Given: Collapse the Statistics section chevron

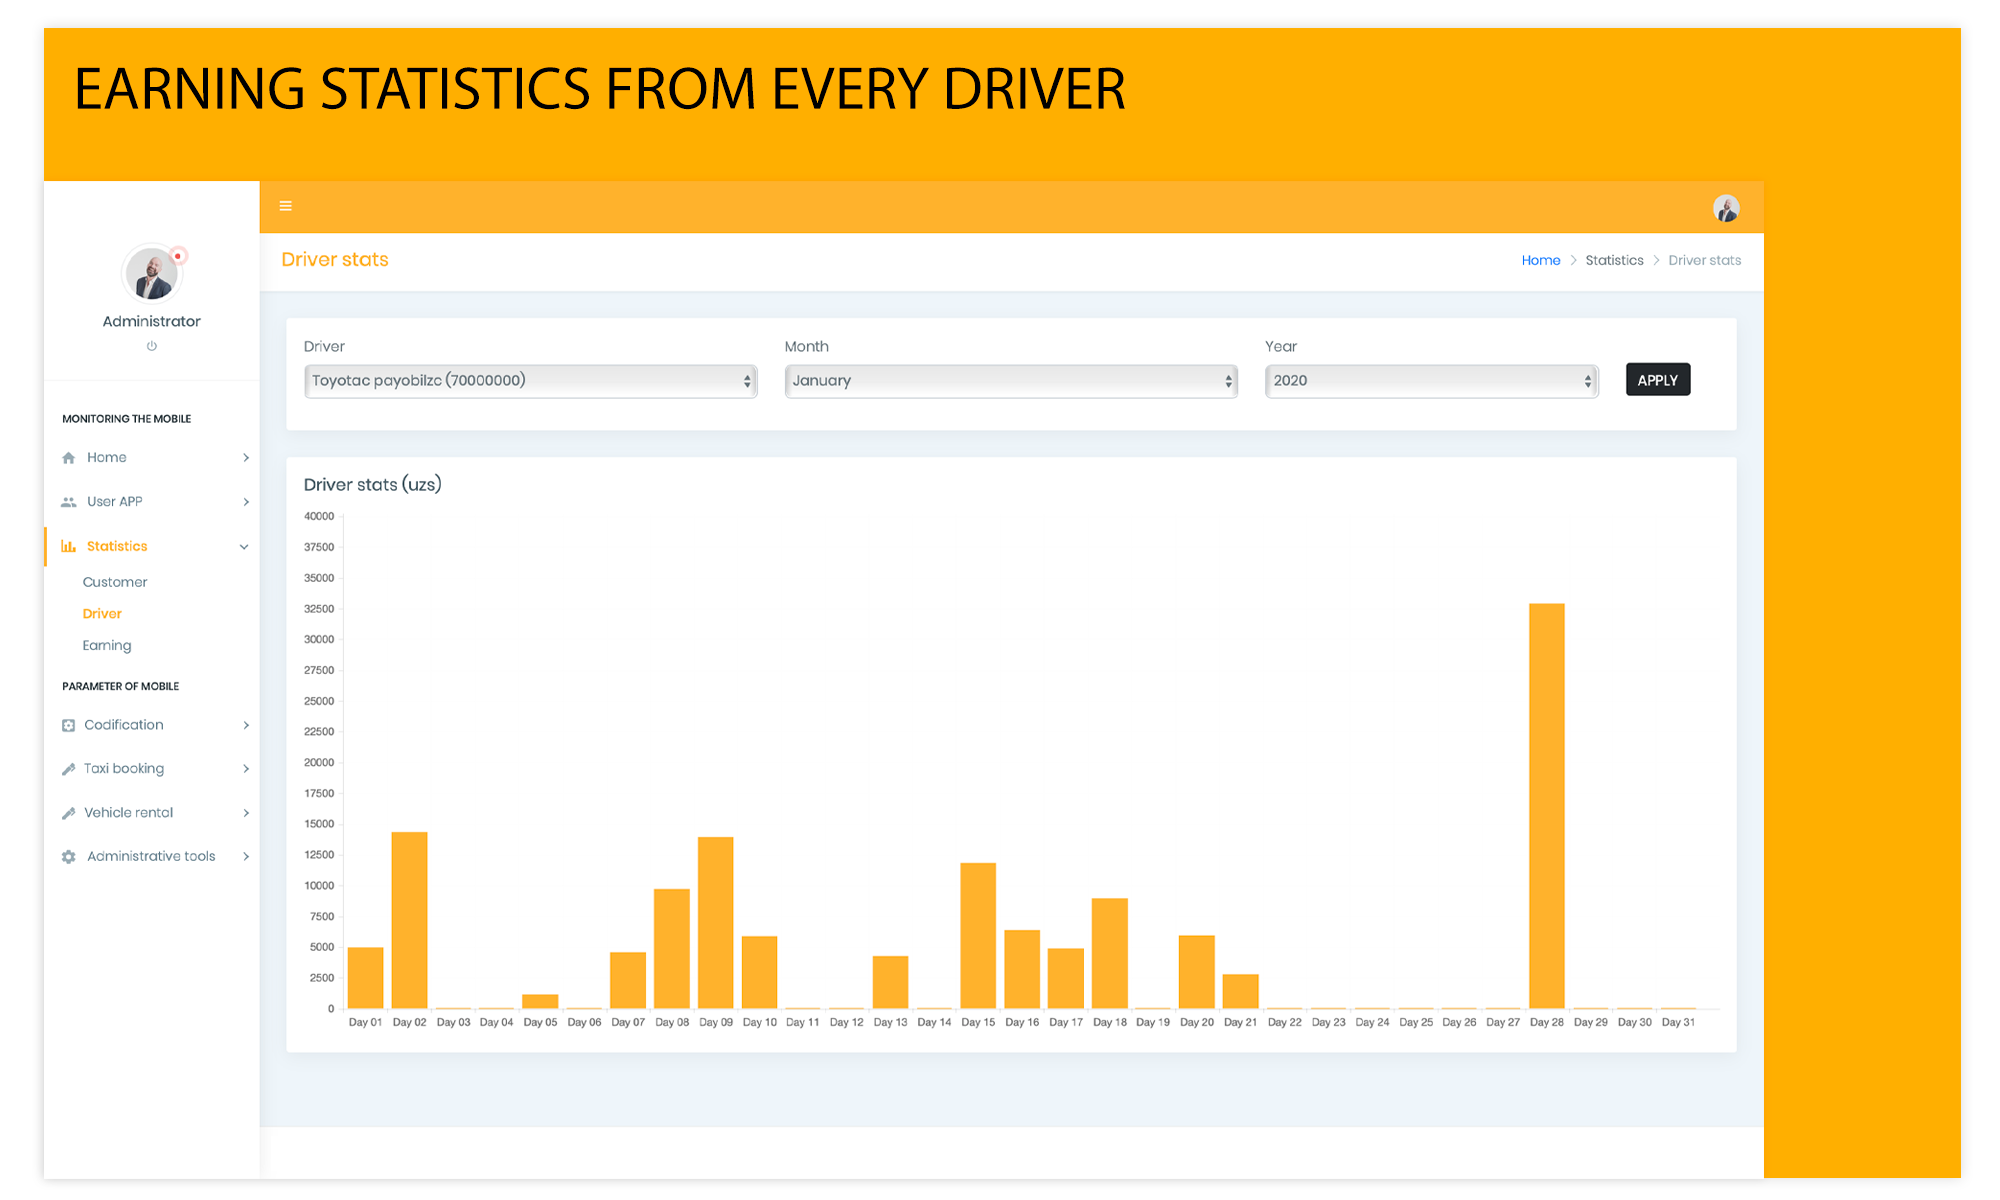Looking at the screenshot, I should point(244,547).
